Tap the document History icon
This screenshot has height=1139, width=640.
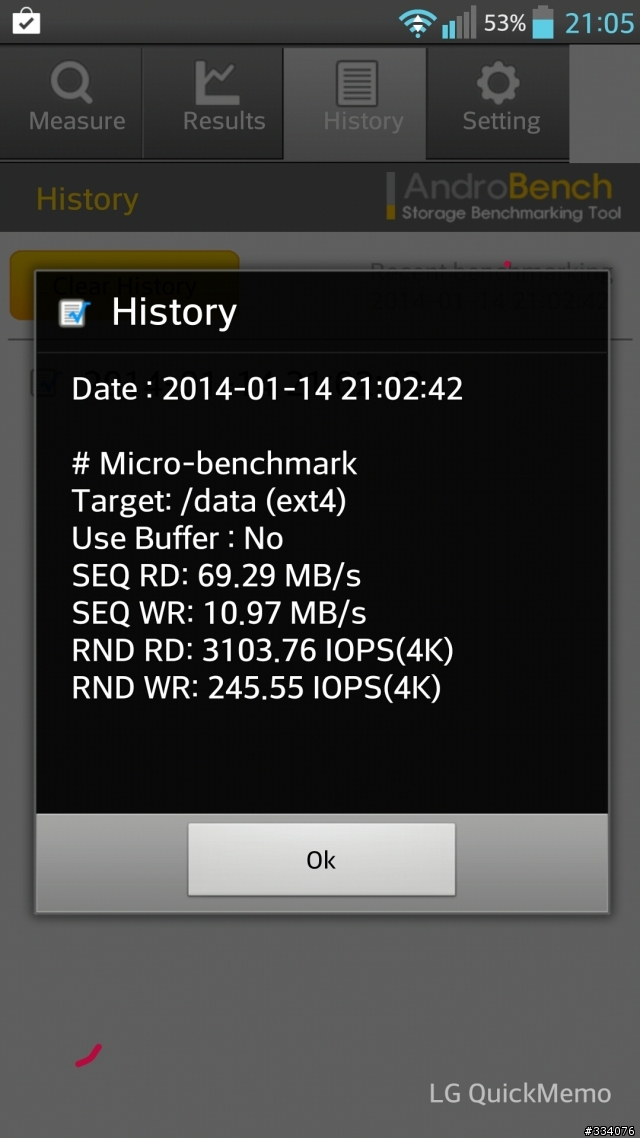pos(357,83)
